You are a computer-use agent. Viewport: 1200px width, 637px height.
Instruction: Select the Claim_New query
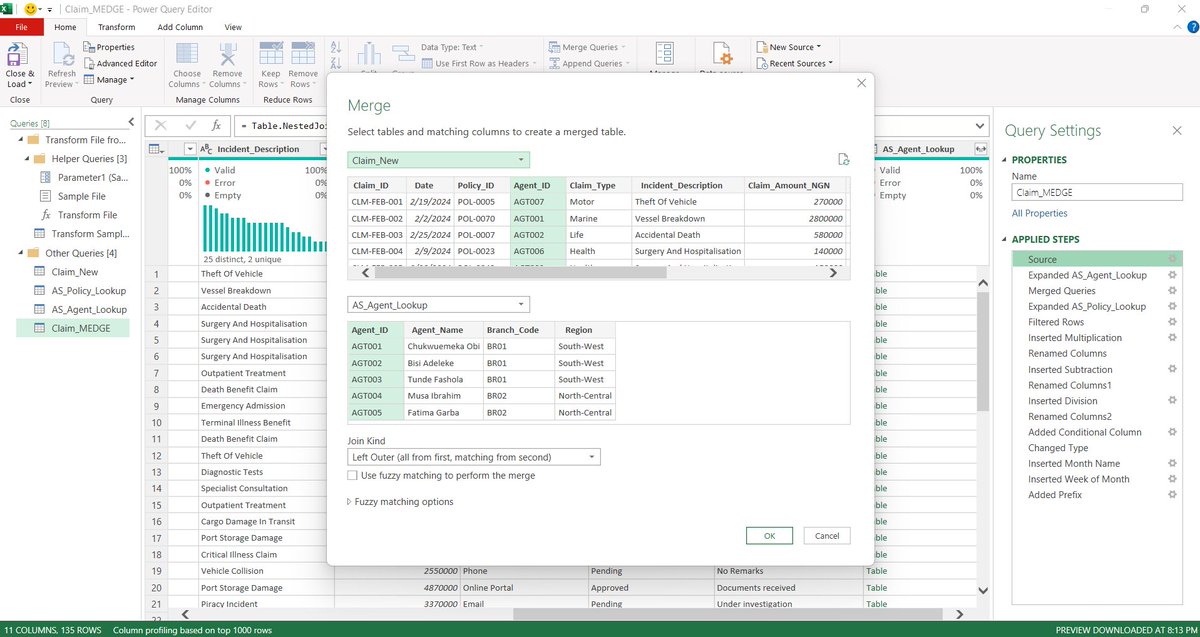[x=73, y=271]
